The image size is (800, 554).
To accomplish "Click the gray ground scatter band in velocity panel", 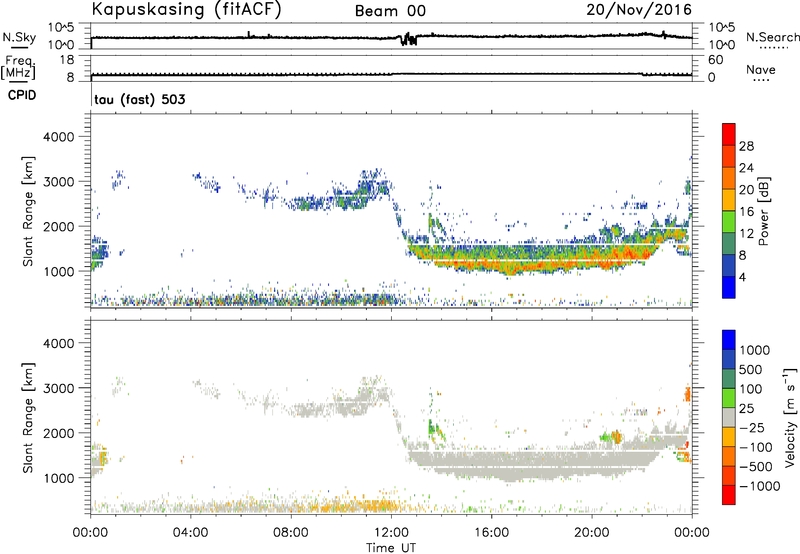I will pos(531,462).
